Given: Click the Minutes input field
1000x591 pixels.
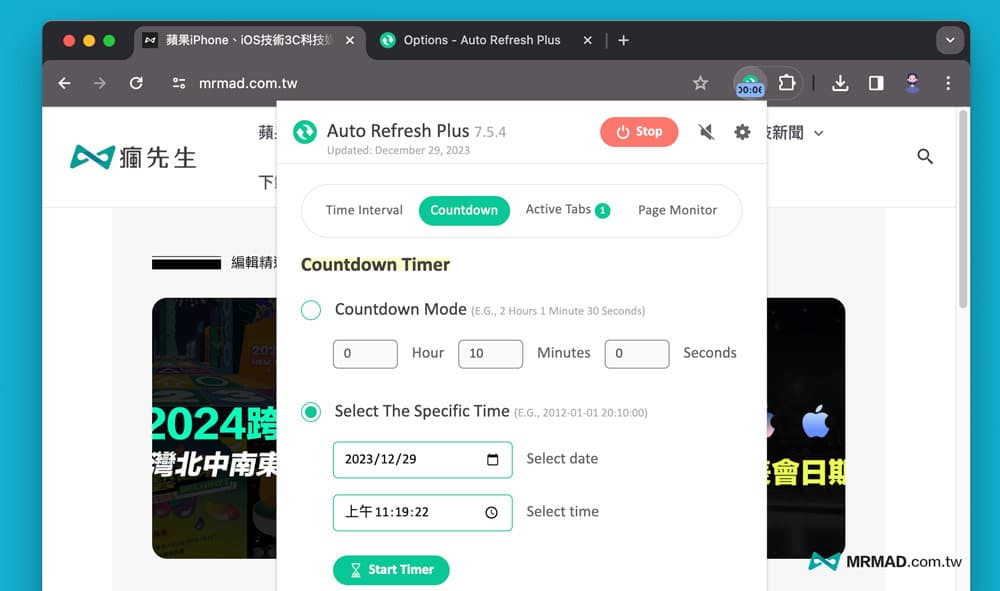Looking at the screenshot, I should pyautogui.click(x=490, y=354).
